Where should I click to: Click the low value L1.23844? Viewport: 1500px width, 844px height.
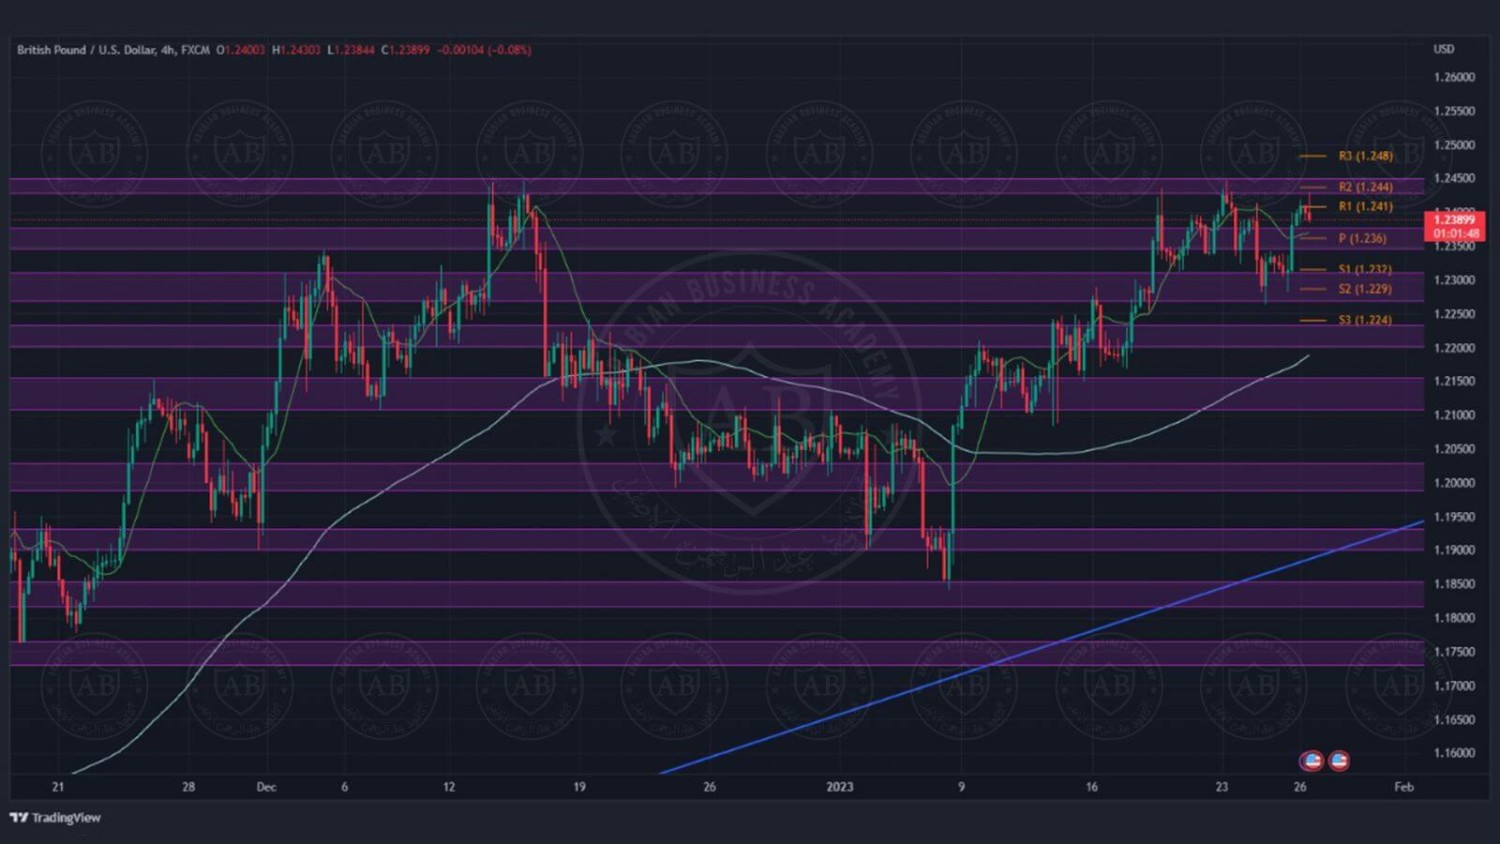[x=350, y=50]
